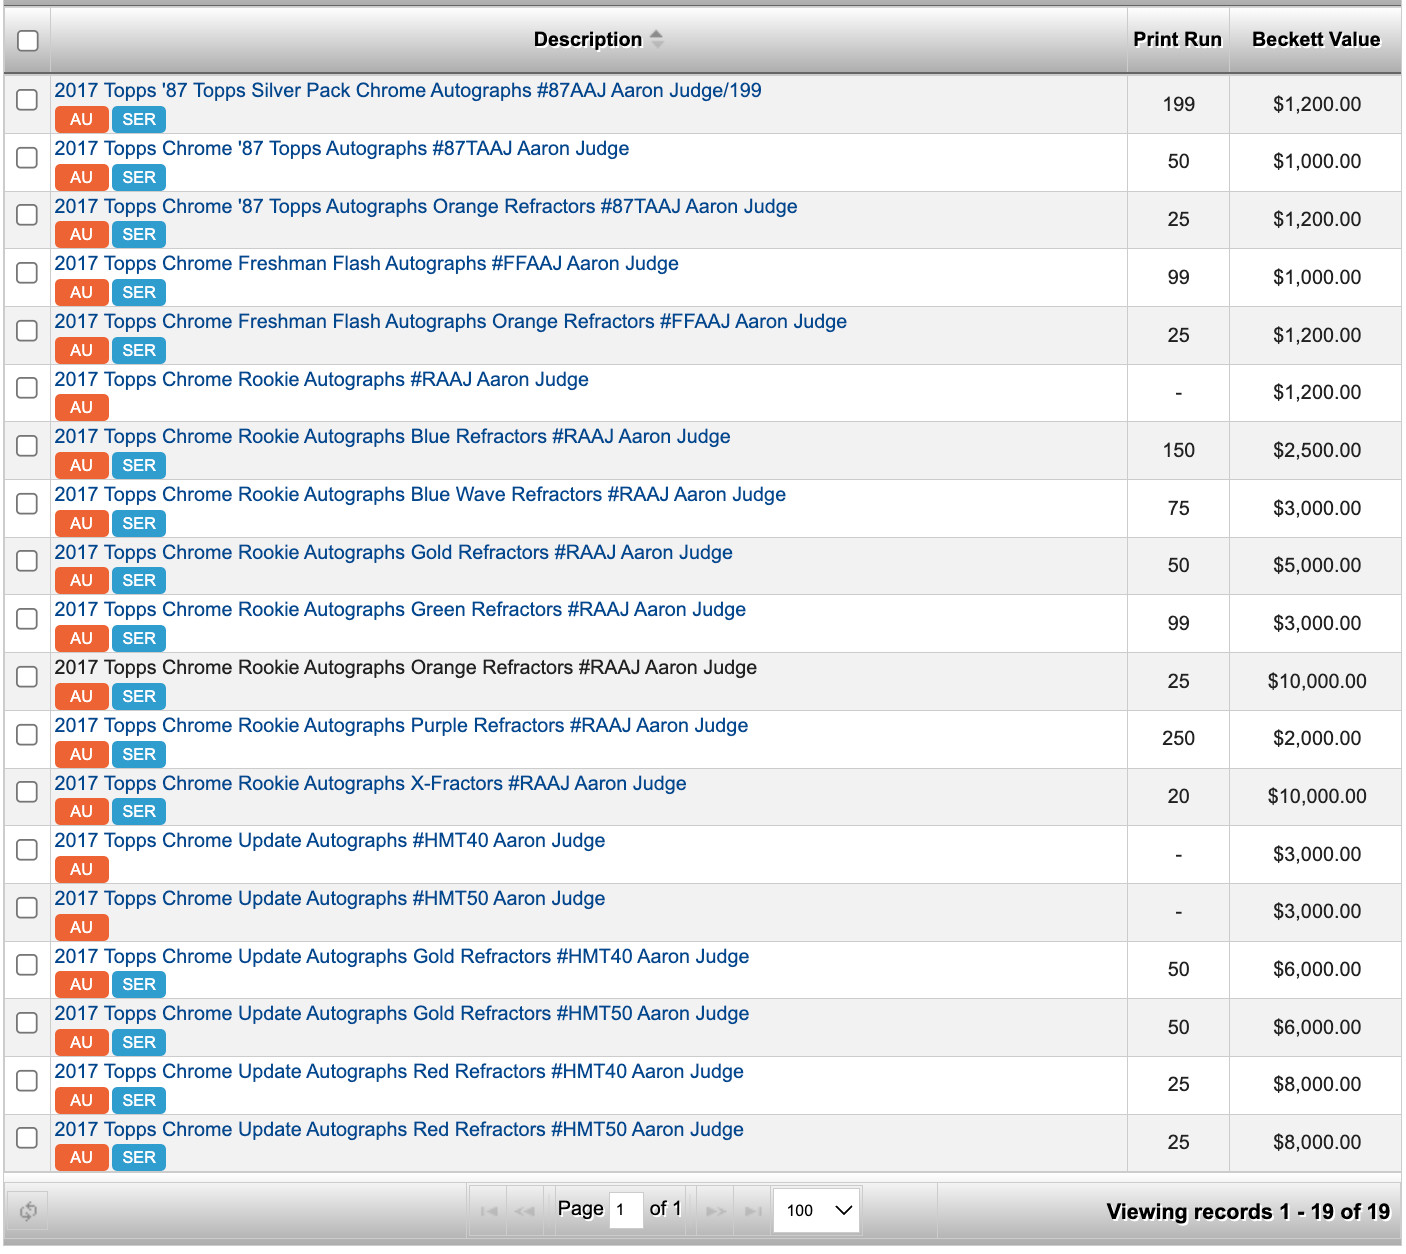Select the Red Refractors #HMT50 row checkbox
This screenshot has height=1254, width=1406.
point(27,1138)
